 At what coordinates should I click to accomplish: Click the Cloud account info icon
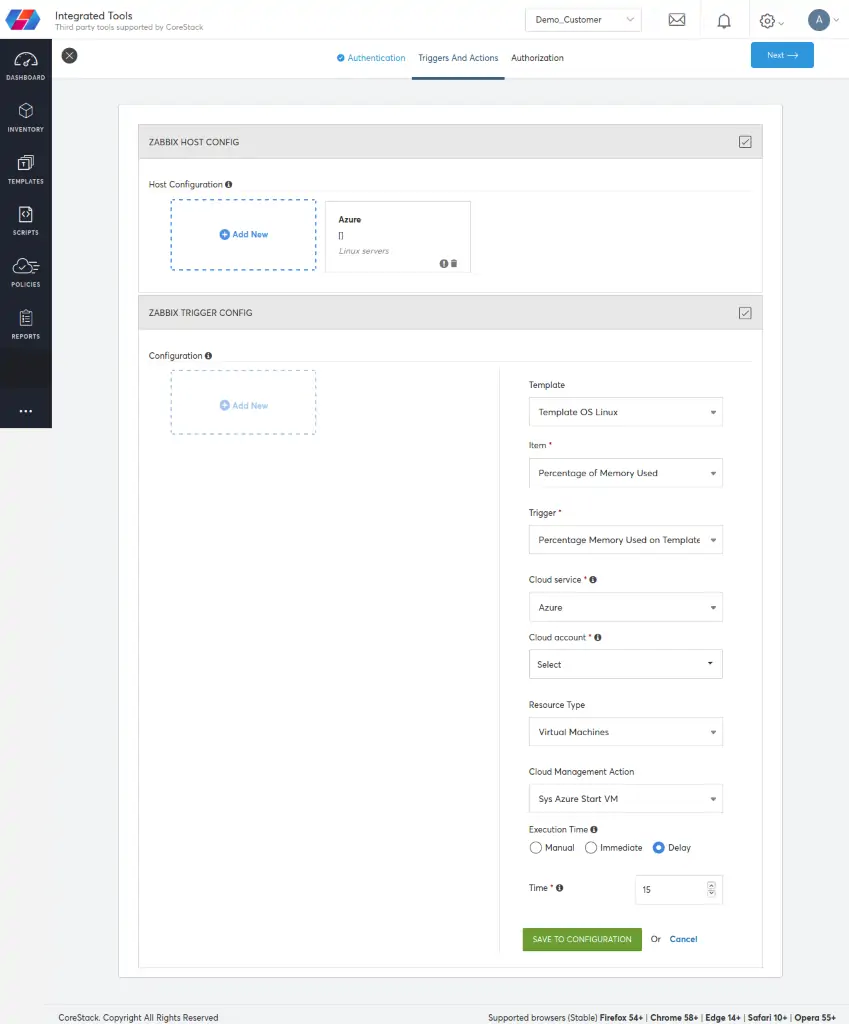coord(598,637)
